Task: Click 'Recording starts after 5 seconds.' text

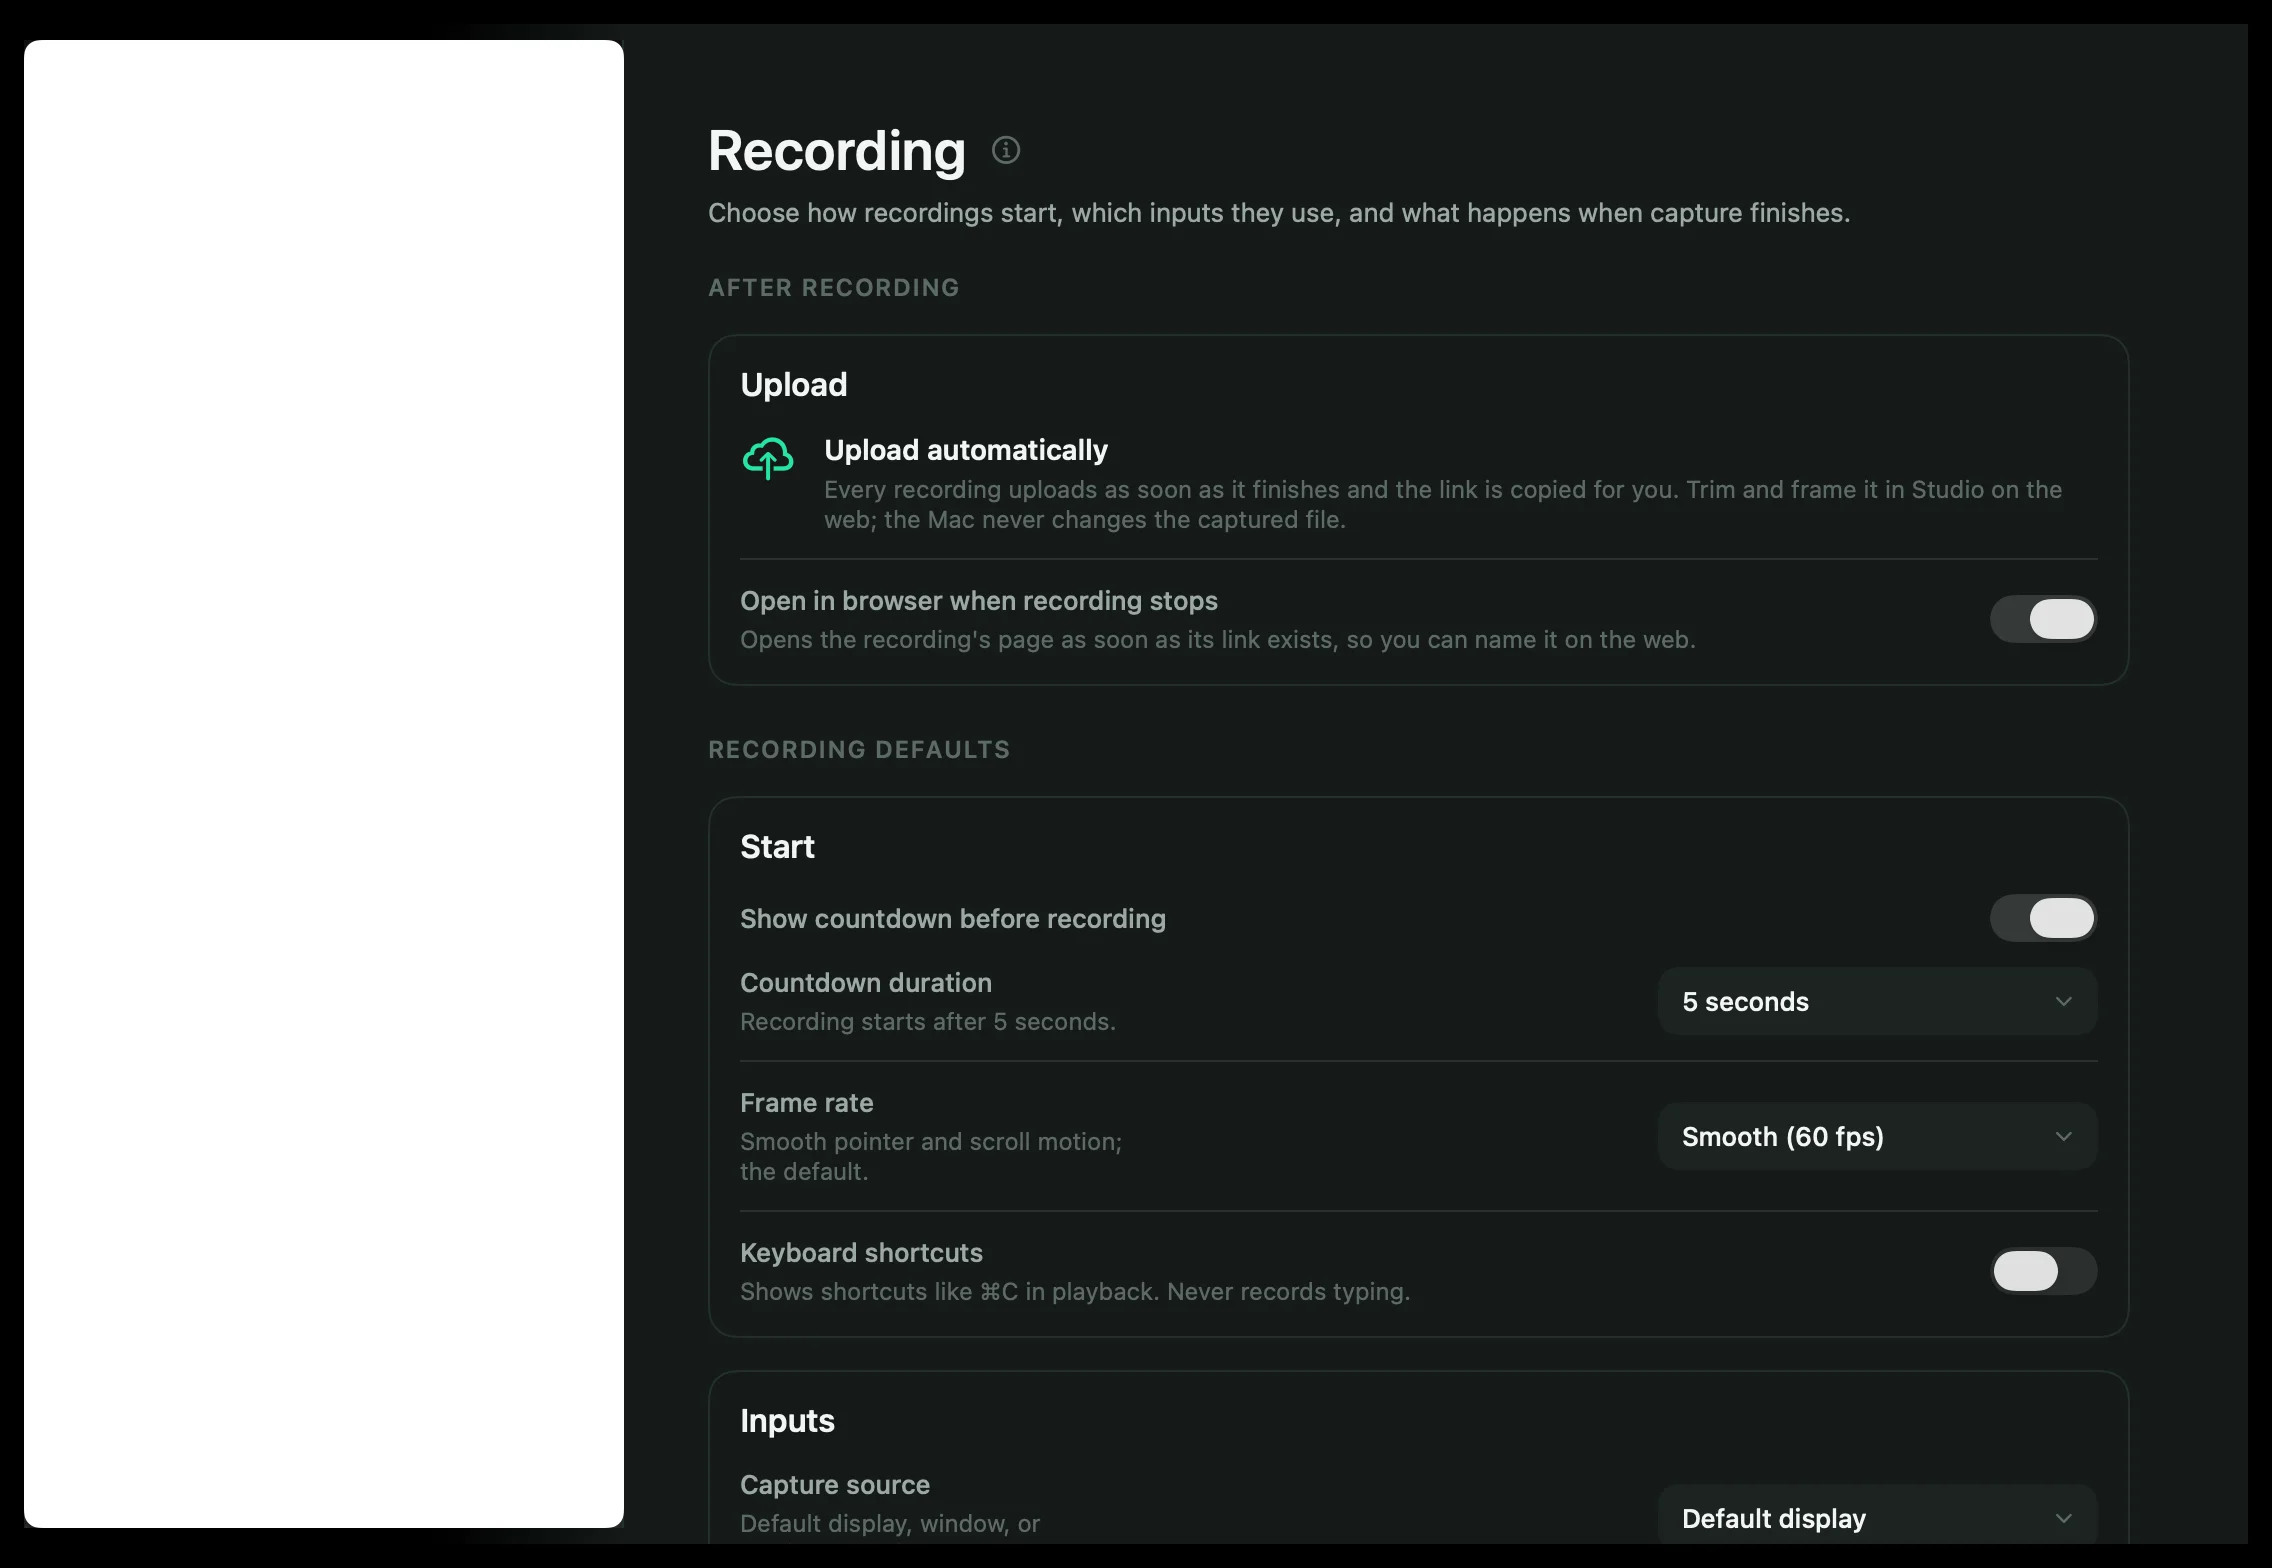Action: coord(928,1021)
